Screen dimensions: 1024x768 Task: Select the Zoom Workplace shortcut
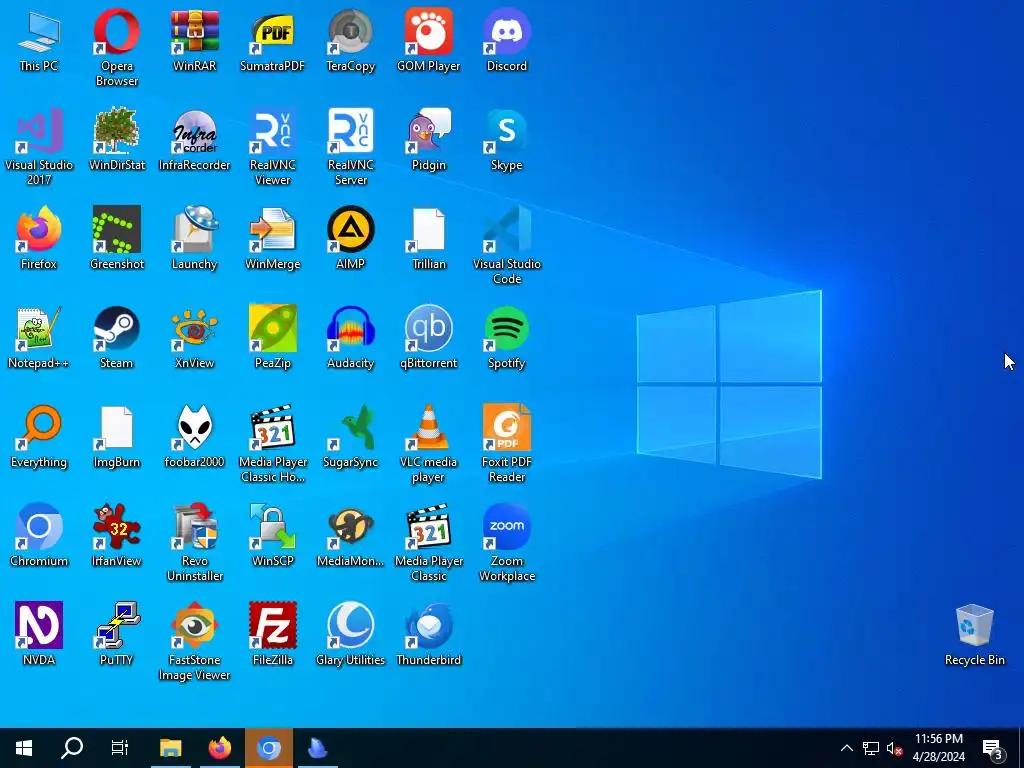(x=507, y=543)
